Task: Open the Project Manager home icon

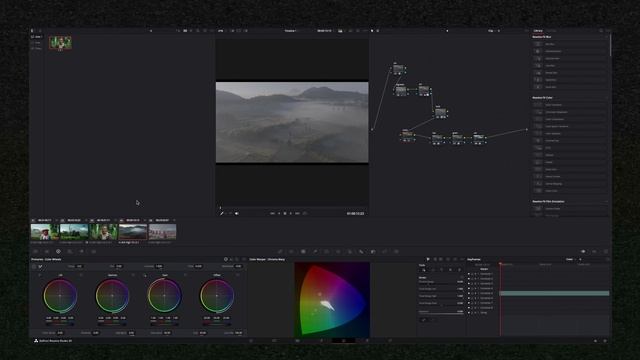Action: point(596,340)
